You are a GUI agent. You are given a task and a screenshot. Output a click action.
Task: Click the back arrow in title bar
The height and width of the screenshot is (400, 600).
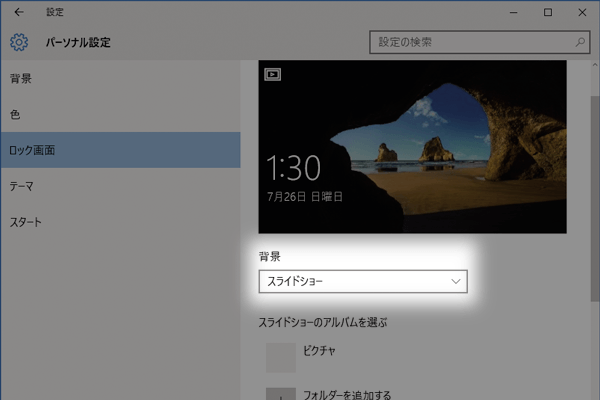click(x=19, y=12)
